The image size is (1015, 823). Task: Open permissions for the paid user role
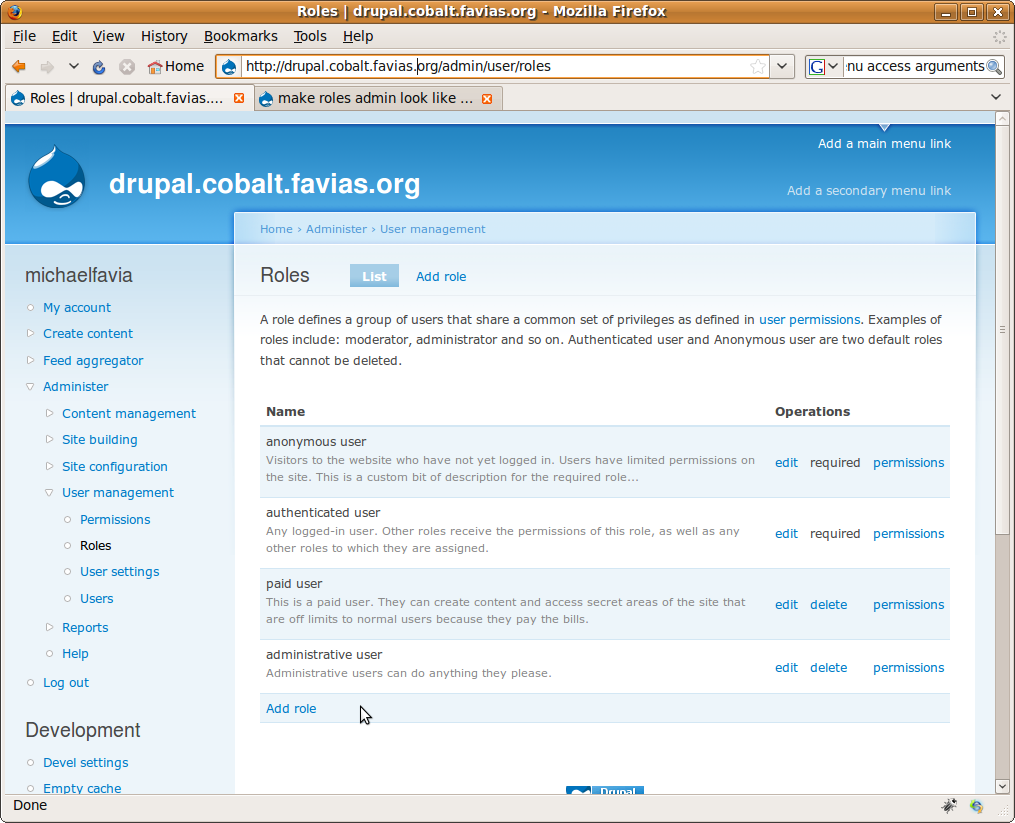[x=908, y=604]
